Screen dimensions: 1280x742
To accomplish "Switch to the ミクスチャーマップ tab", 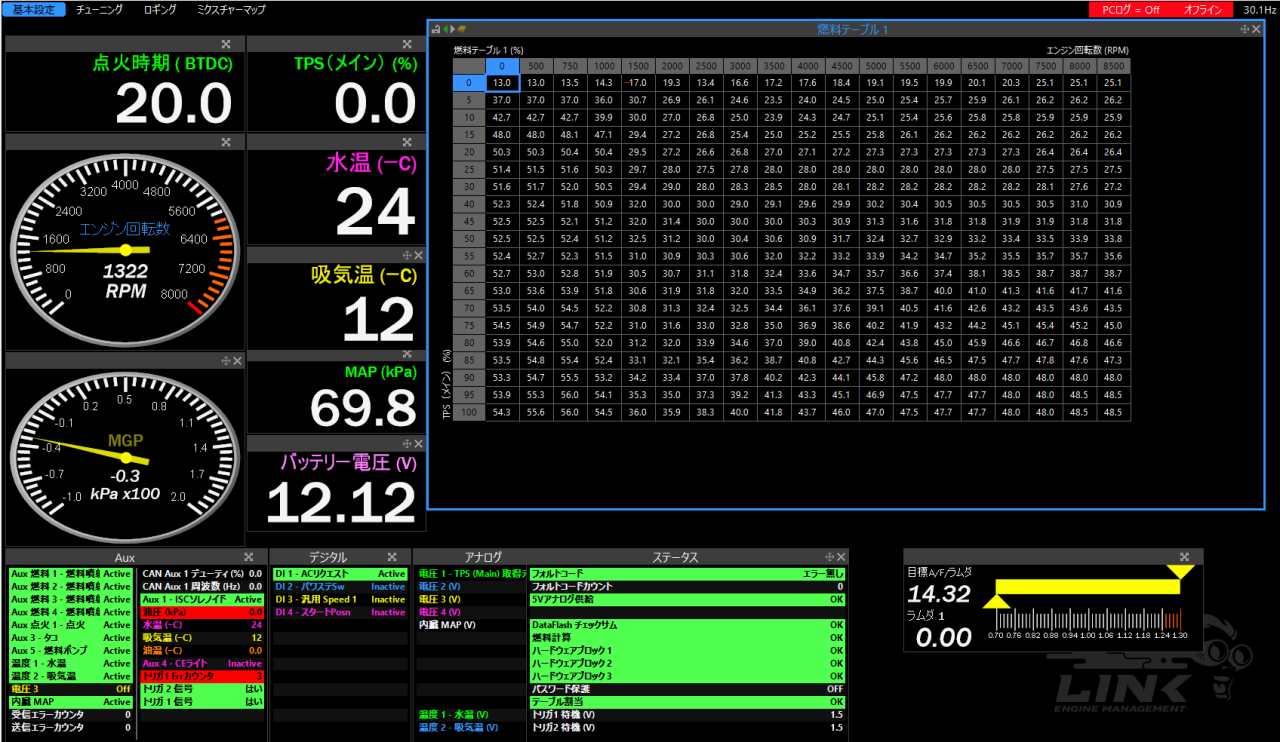I will click(x=232, y=9).
